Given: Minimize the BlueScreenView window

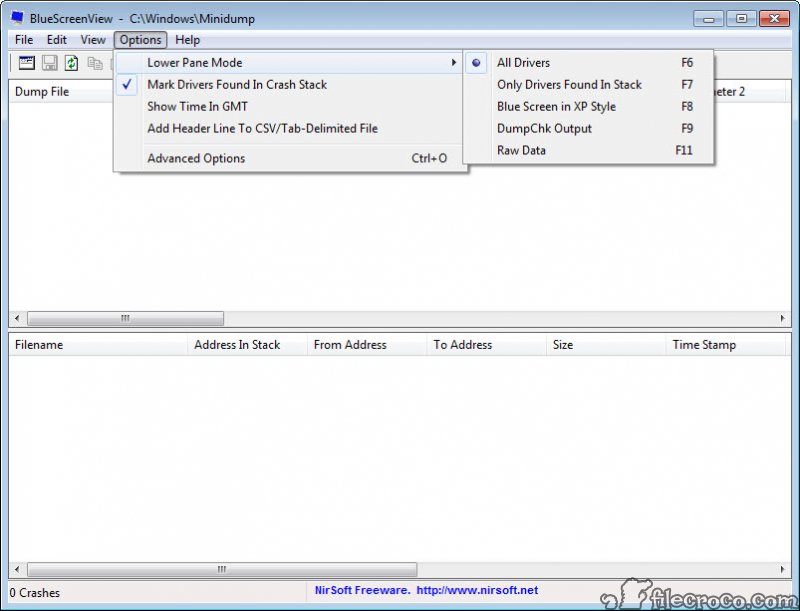Looking at the screenshot, I should [x=709, y=19].
